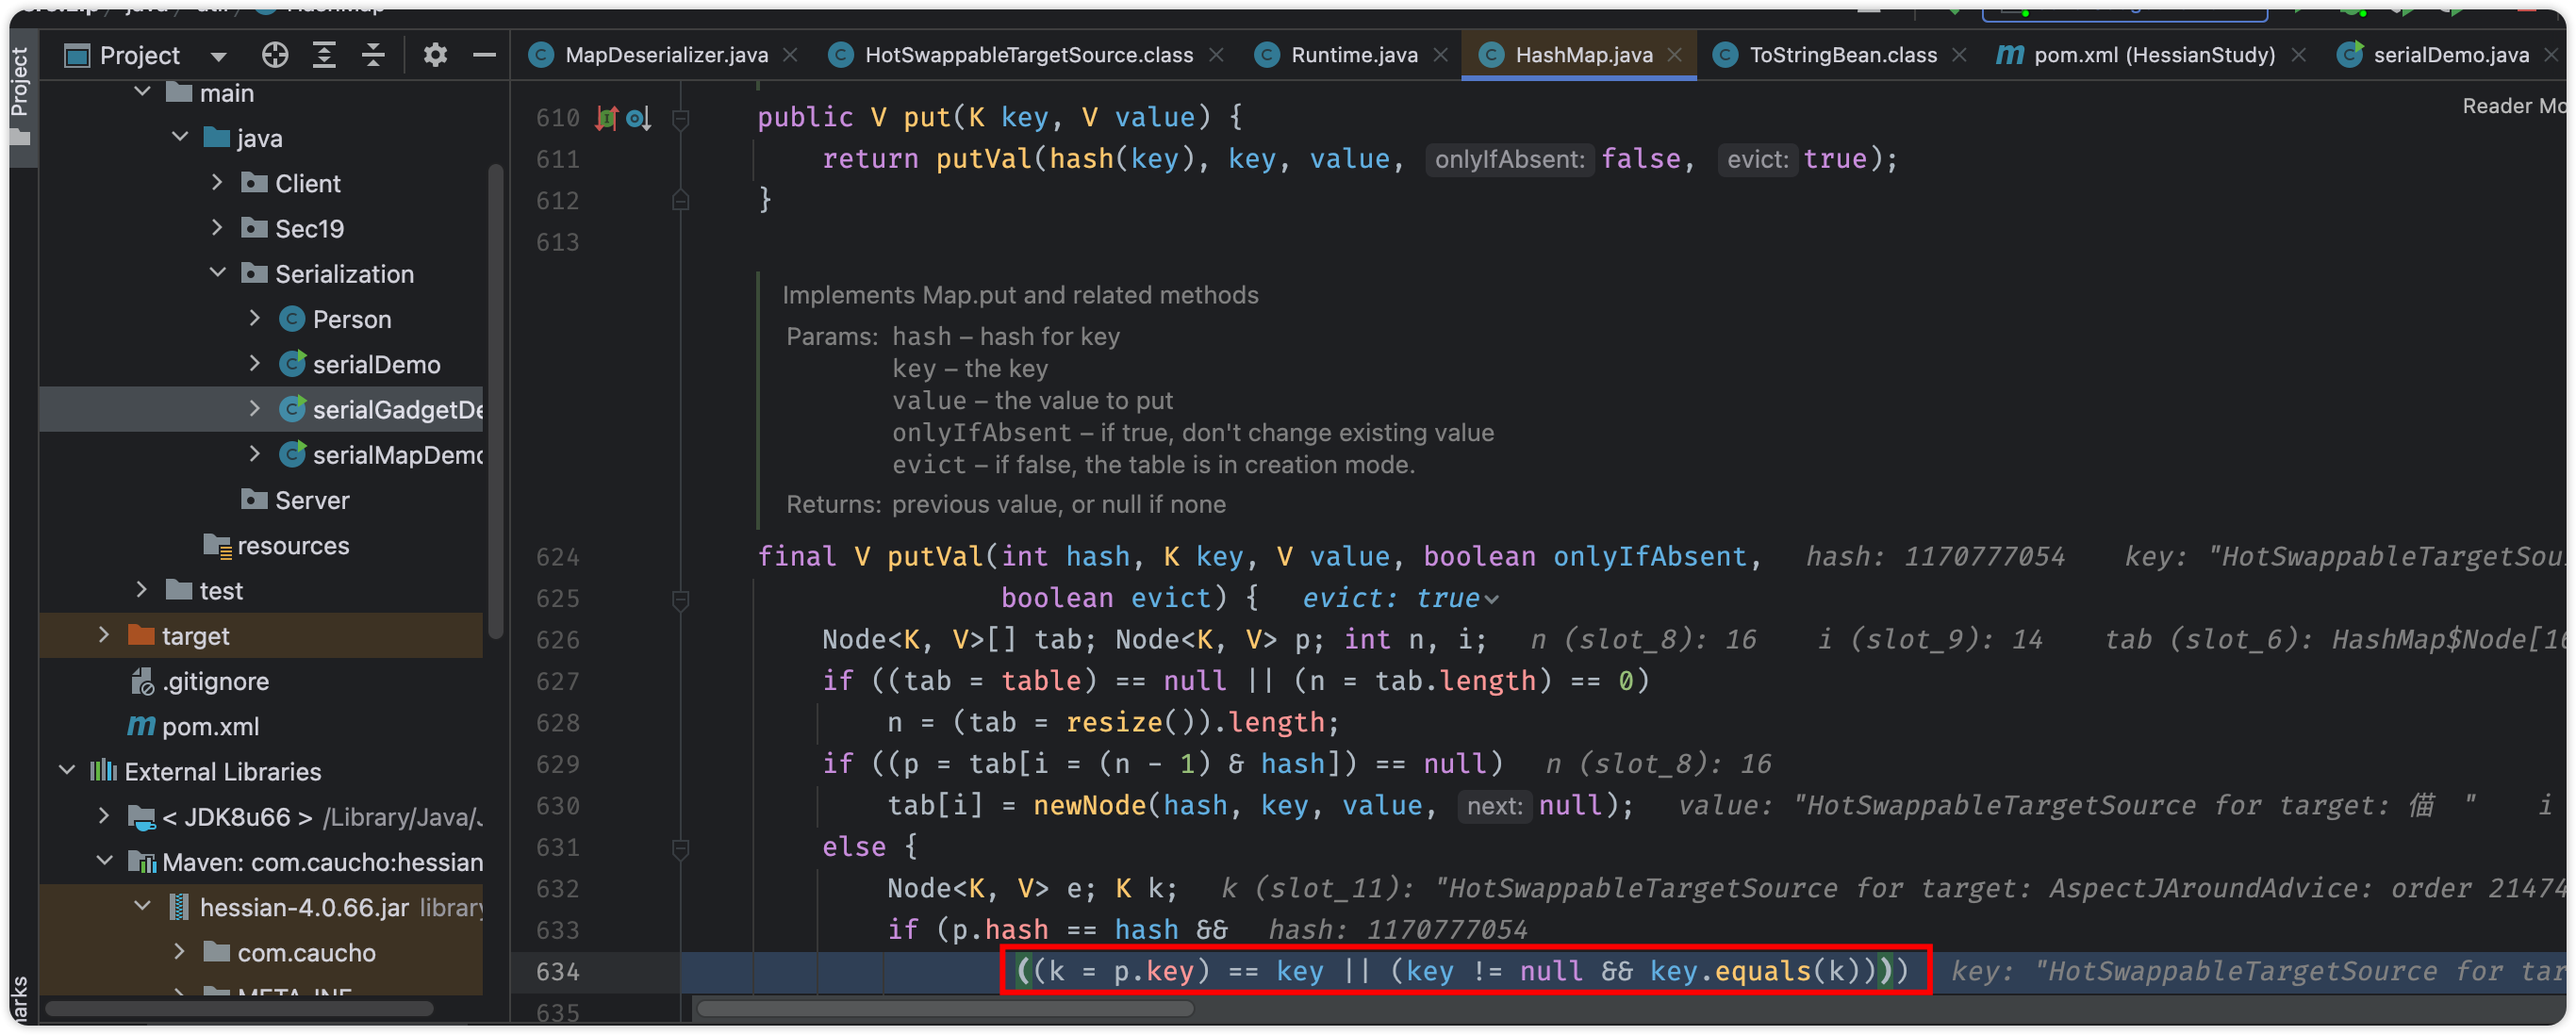
Task: Open Project panel settings gear
Action: (x=435, y=55)
